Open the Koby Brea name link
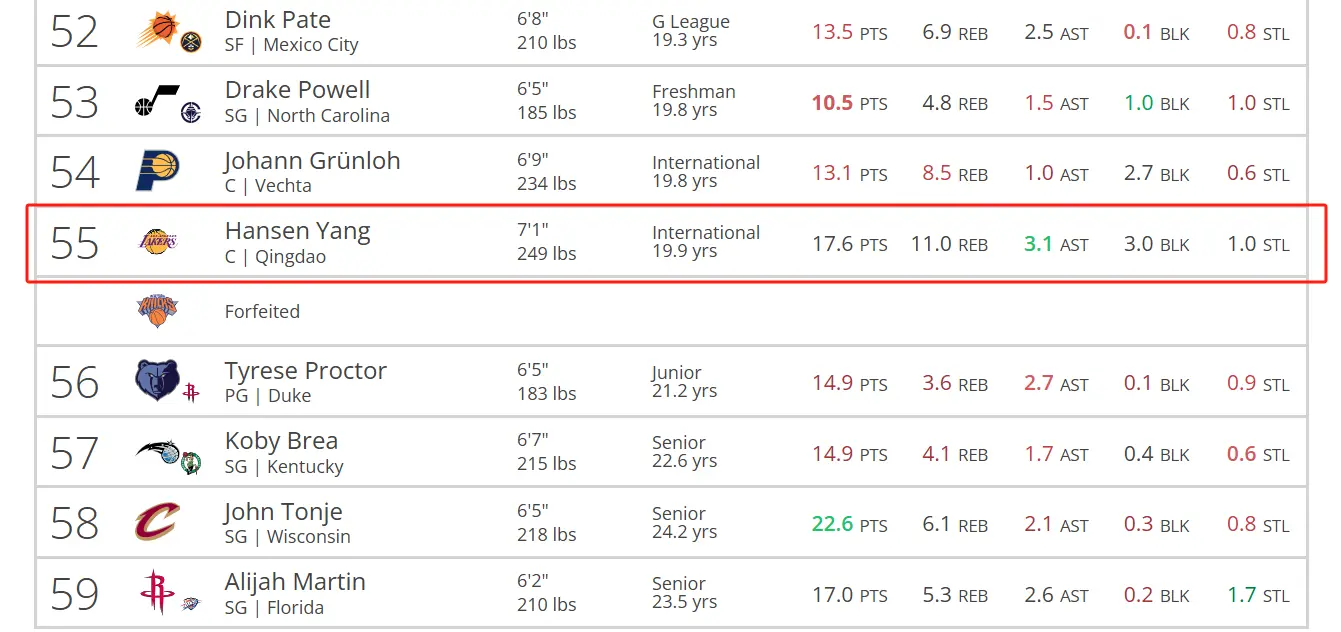This screenshot has height=632, width=1341. [281, 441]
